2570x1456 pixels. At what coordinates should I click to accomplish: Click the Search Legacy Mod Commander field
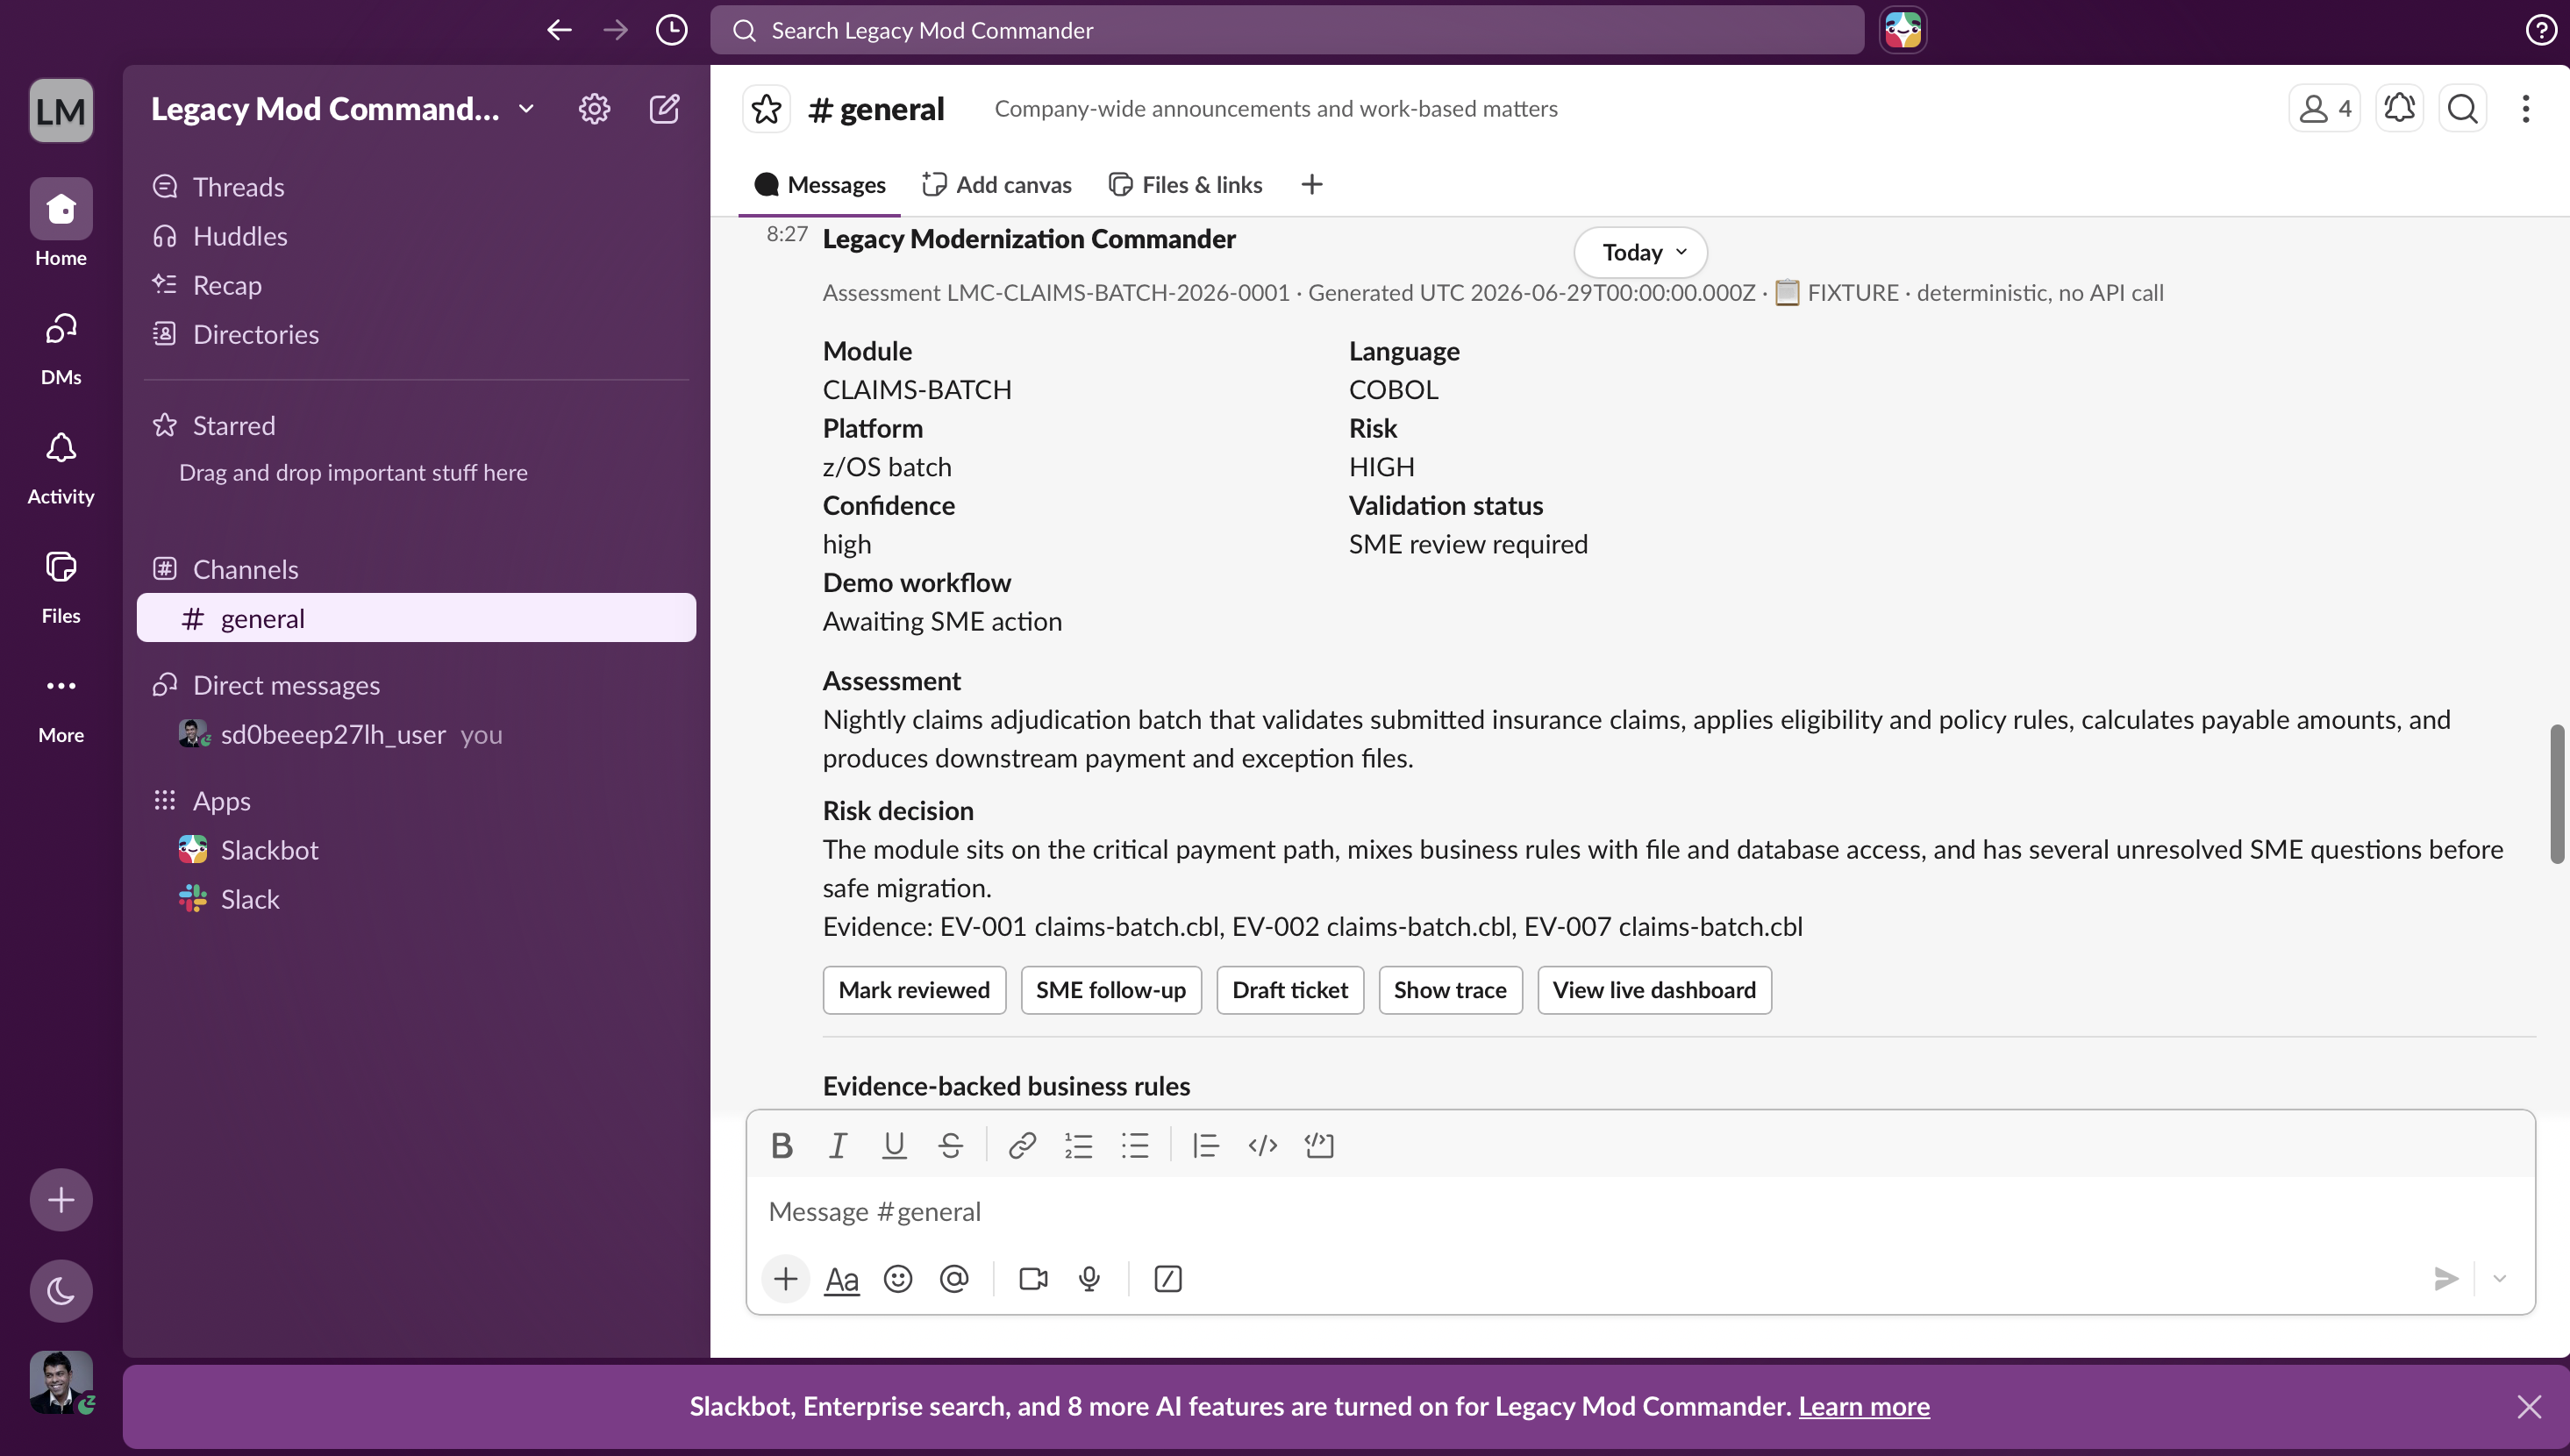tap(1287, 30)
